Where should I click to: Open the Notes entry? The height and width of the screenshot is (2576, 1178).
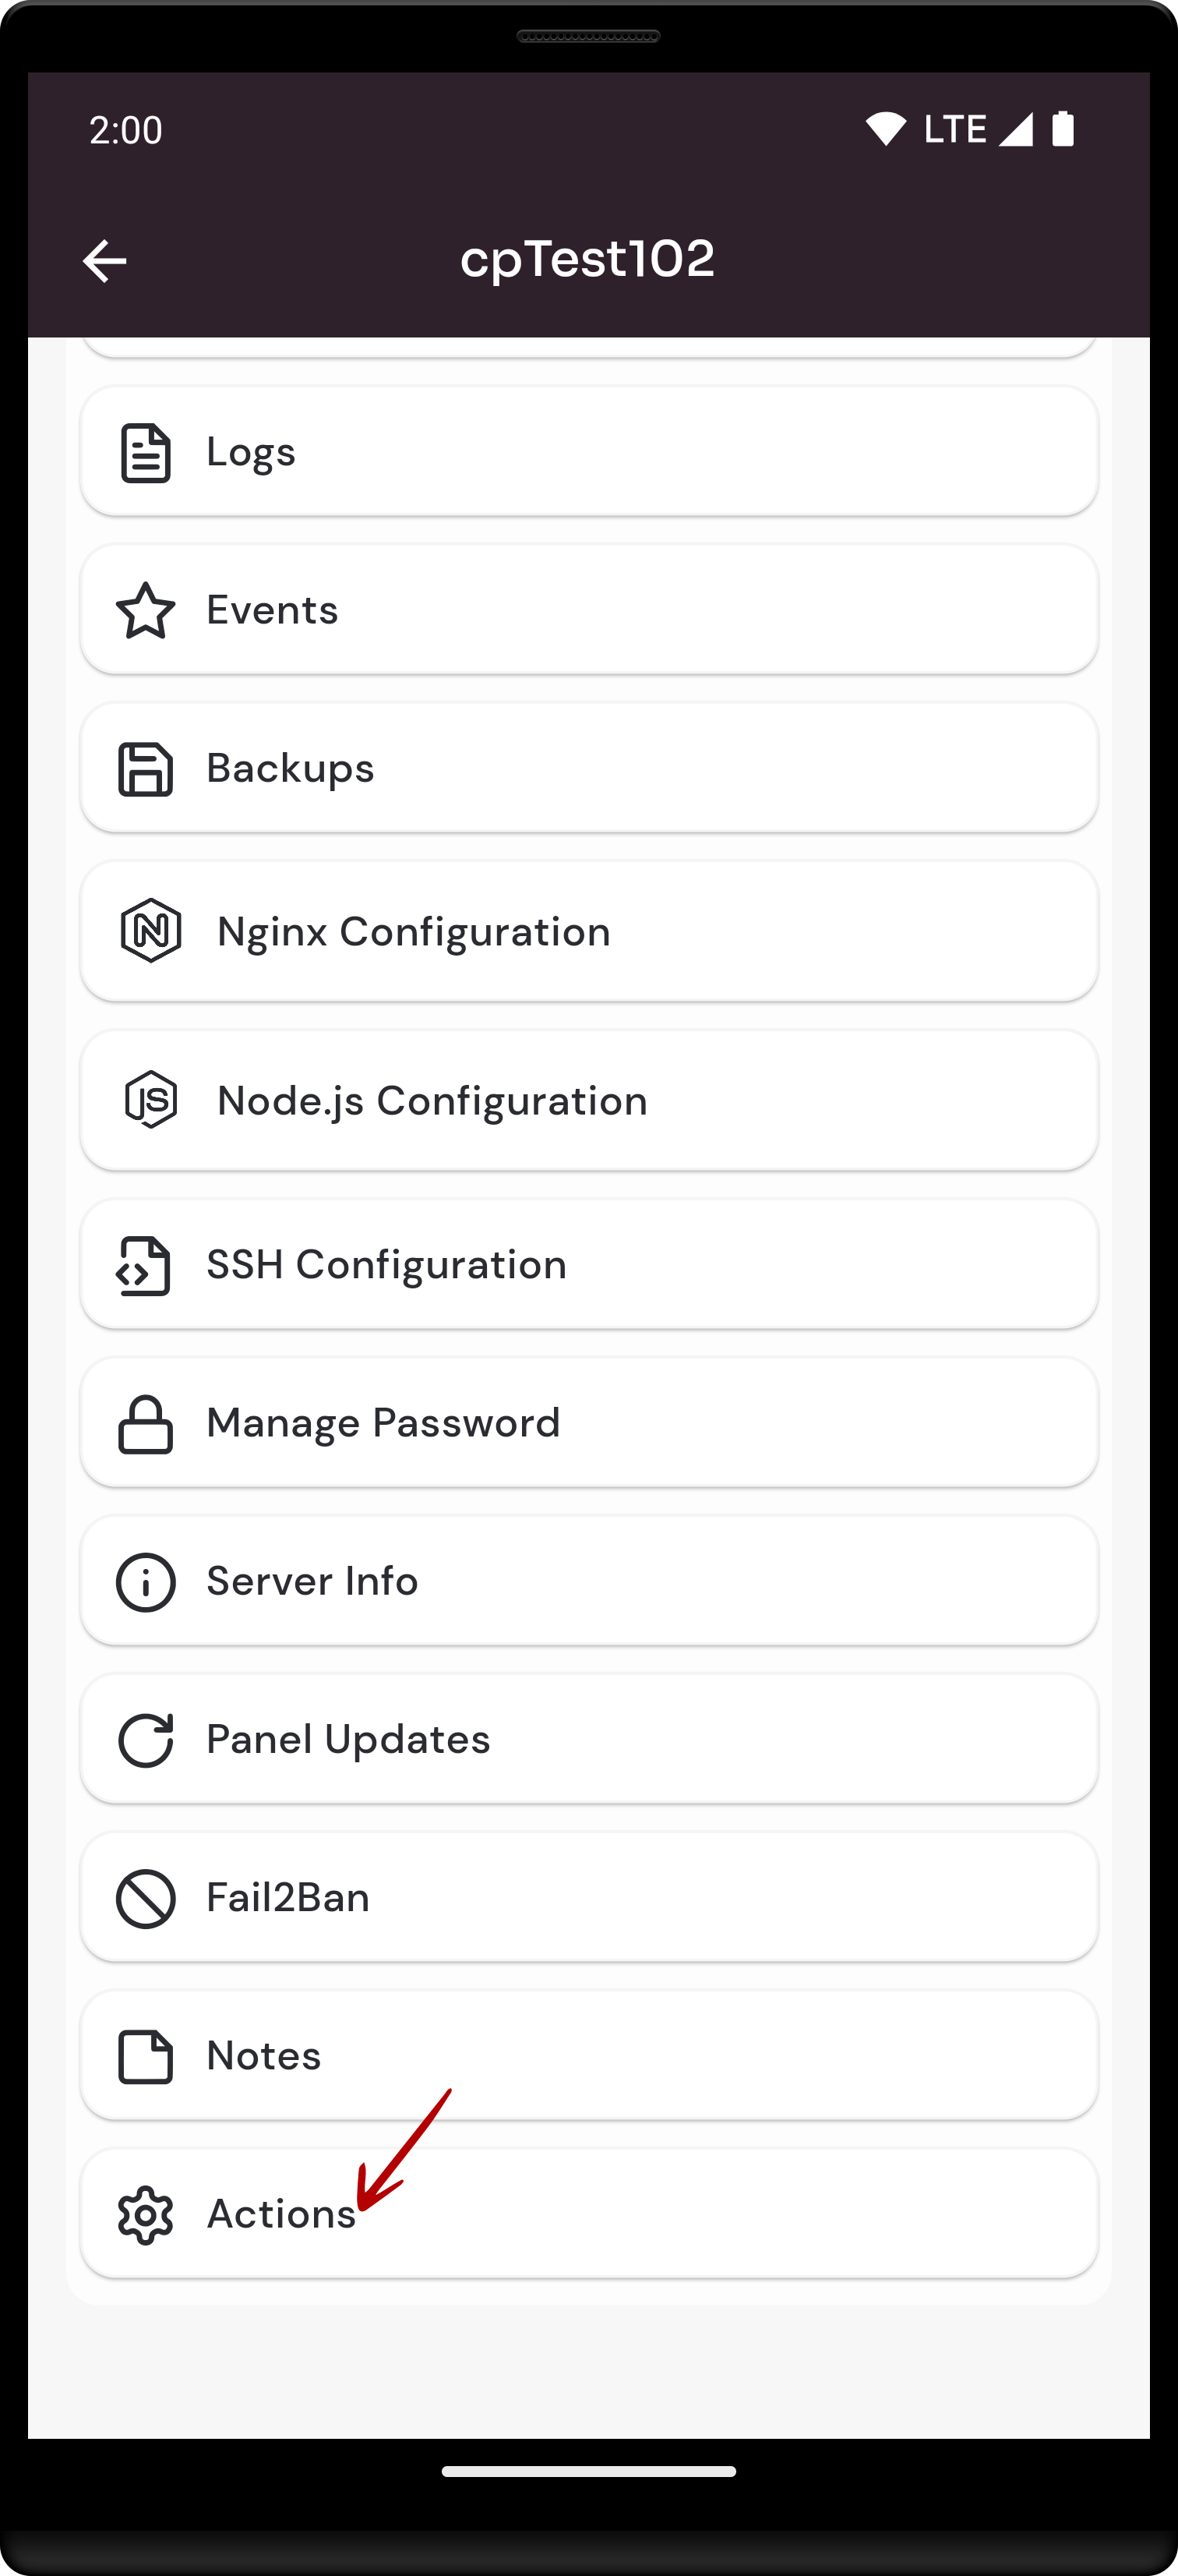tap(589, 2056)
